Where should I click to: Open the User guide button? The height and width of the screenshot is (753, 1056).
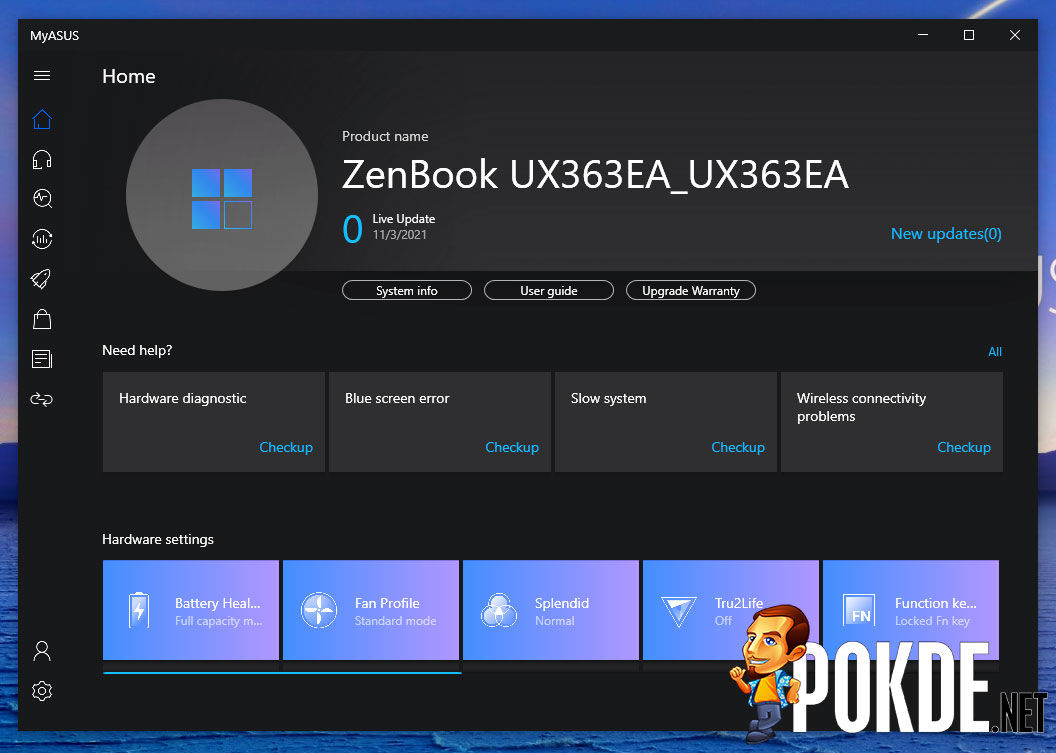pyautogui.click(x=549, y=290)
